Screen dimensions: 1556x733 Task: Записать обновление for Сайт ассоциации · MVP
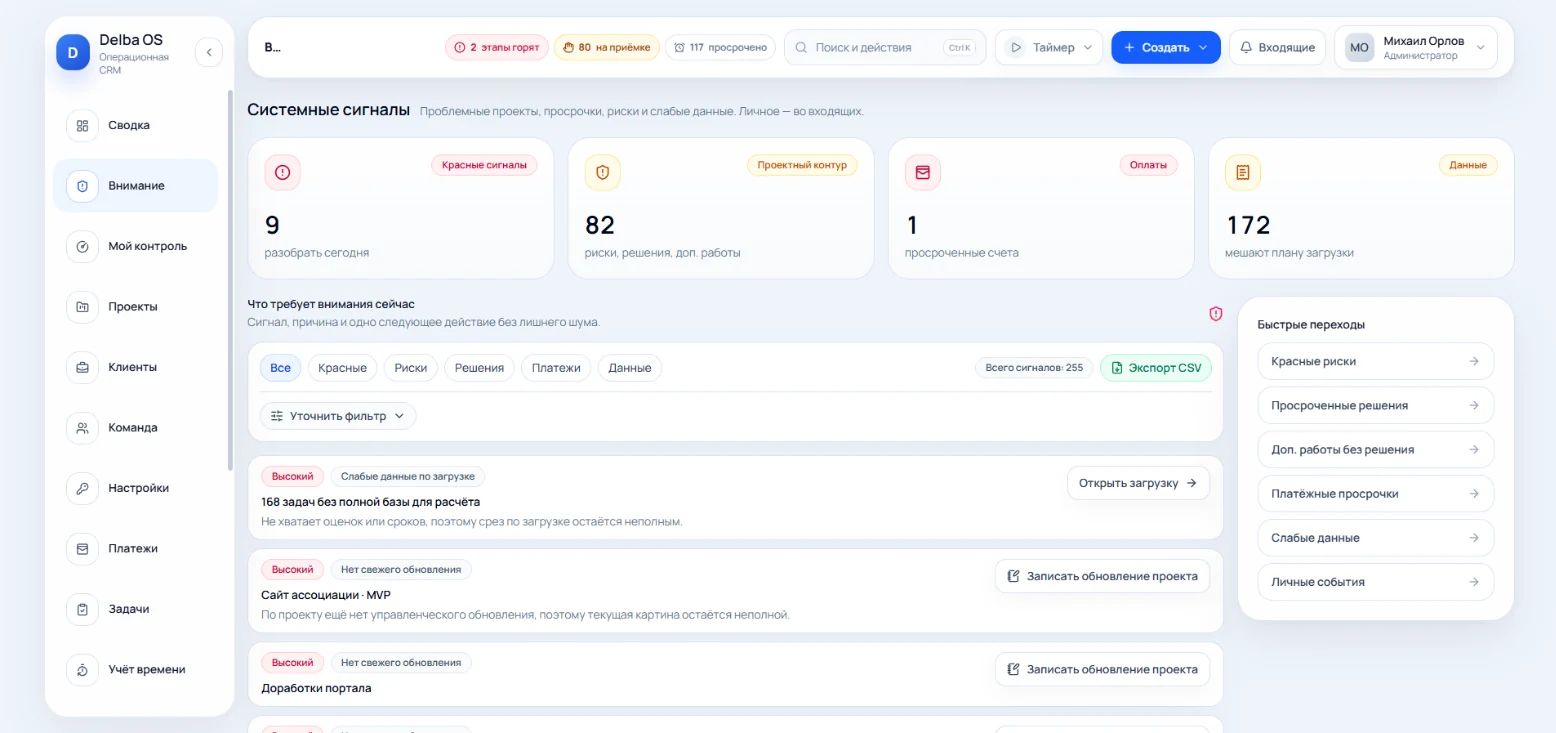(1102, 576)
